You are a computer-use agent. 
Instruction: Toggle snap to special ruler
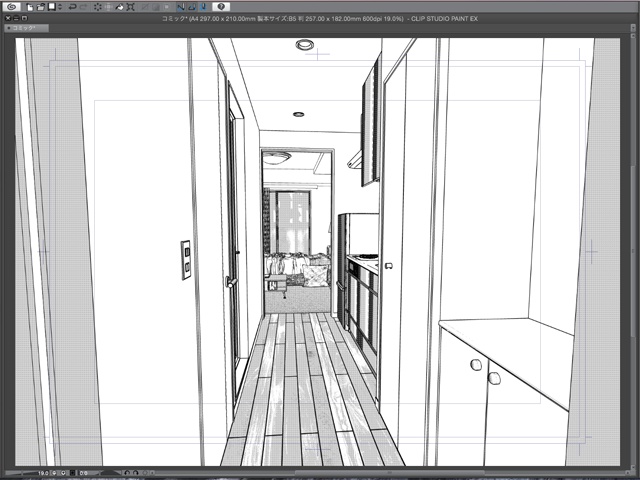click(192, 7)
